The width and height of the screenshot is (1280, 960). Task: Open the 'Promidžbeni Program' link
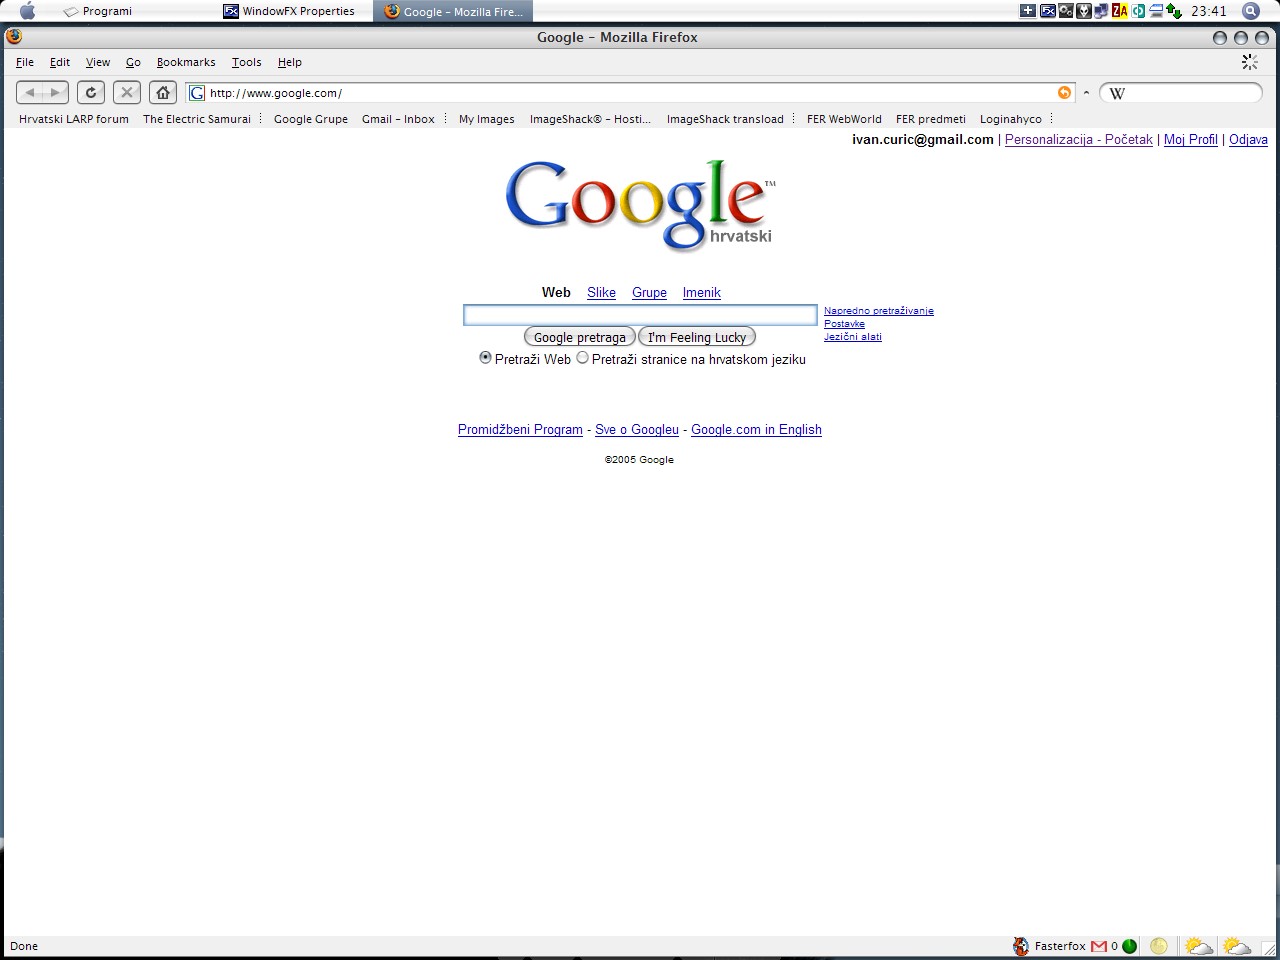point(520,430)
